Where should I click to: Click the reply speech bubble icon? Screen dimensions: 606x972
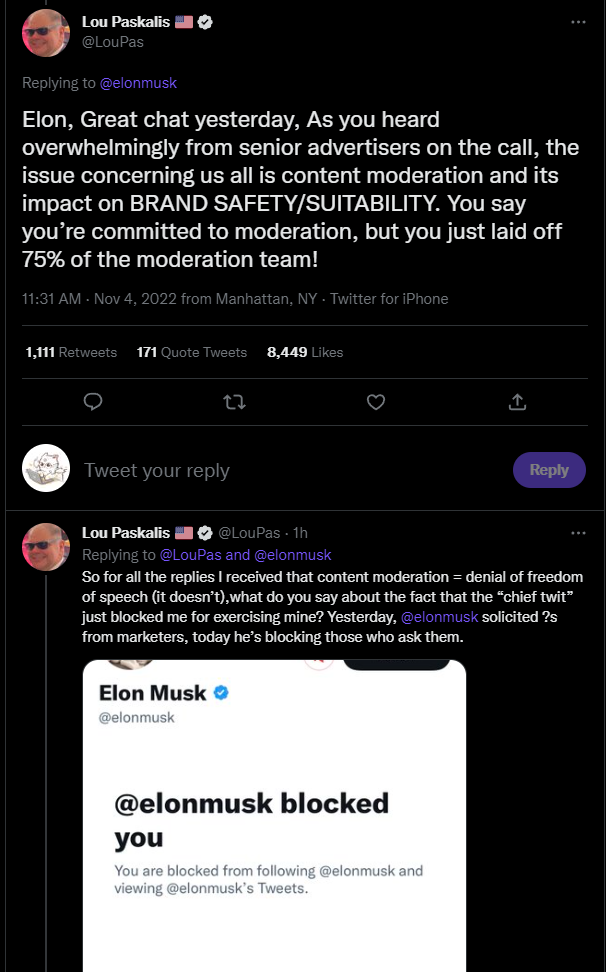(x=93, y=402)
